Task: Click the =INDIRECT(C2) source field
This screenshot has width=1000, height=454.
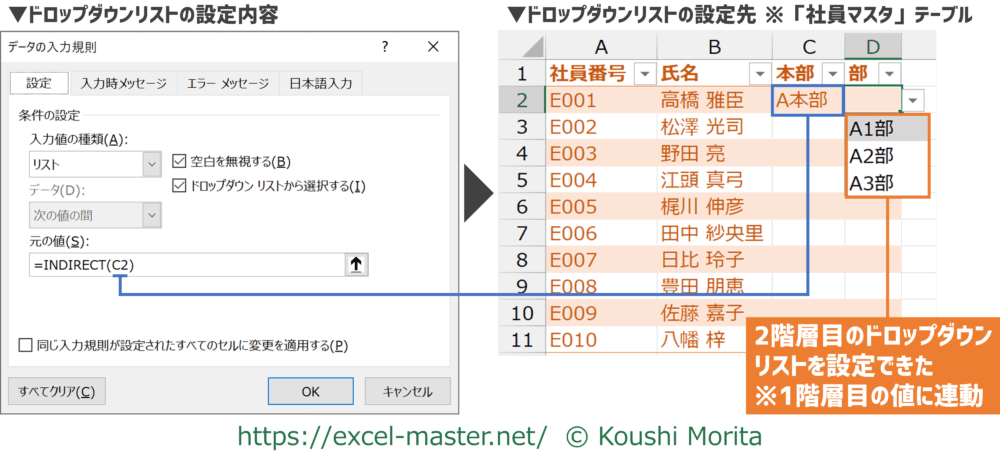Action: pyautogui.click(x=185, y=264)
